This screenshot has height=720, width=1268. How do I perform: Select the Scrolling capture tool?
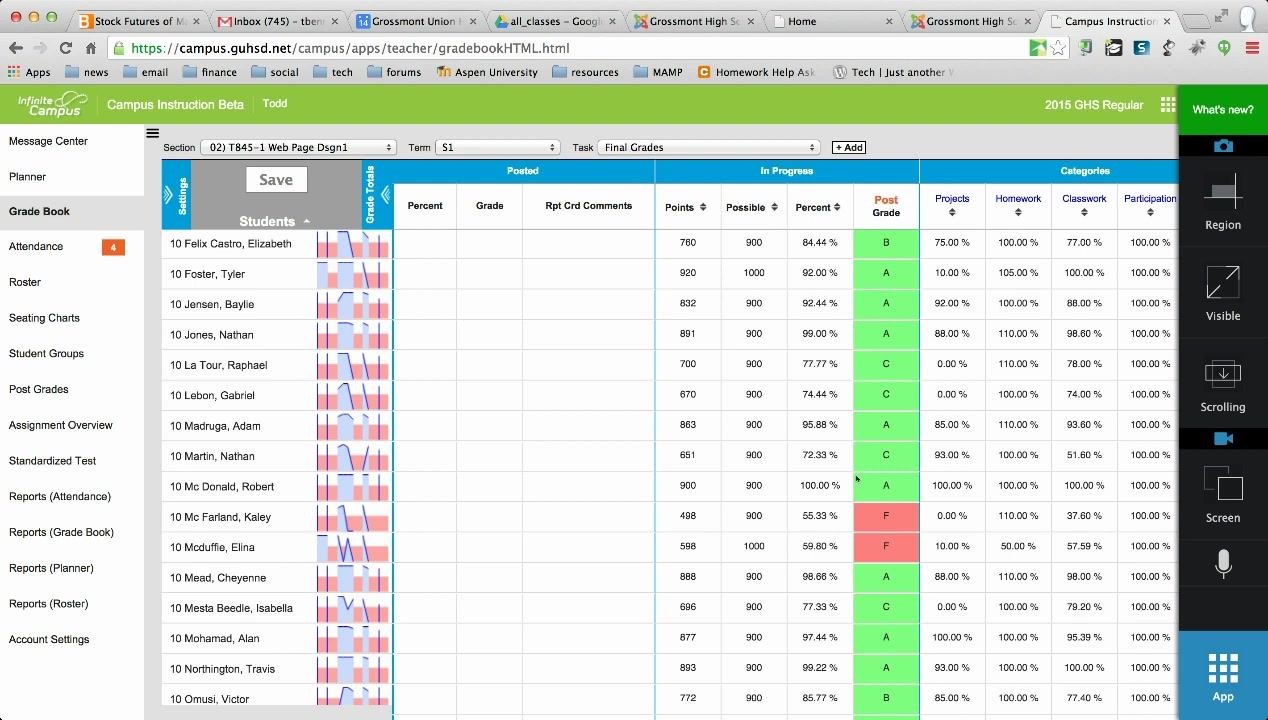coord(1223,384)
